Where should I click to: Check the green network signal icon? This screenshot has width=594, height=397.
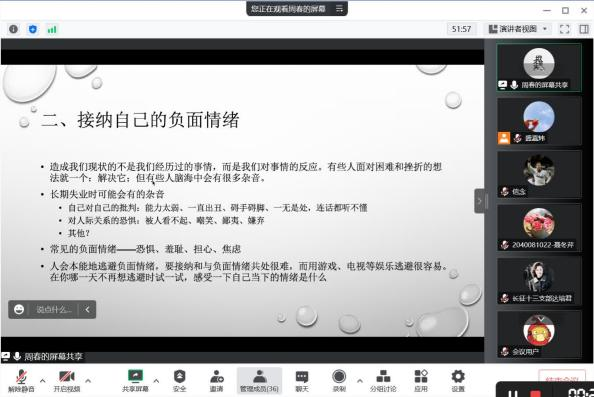pos(52,29)
